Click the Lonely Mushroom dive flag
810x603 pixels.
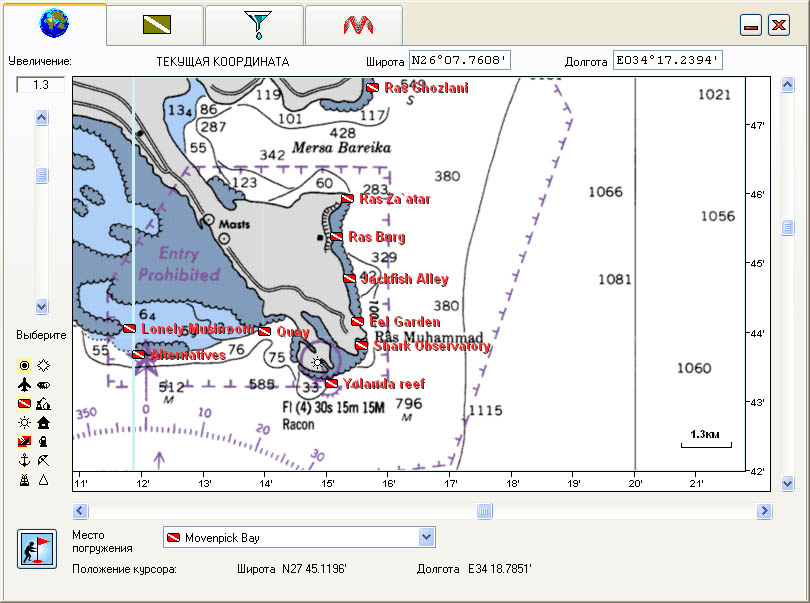(x=130, y=329)
